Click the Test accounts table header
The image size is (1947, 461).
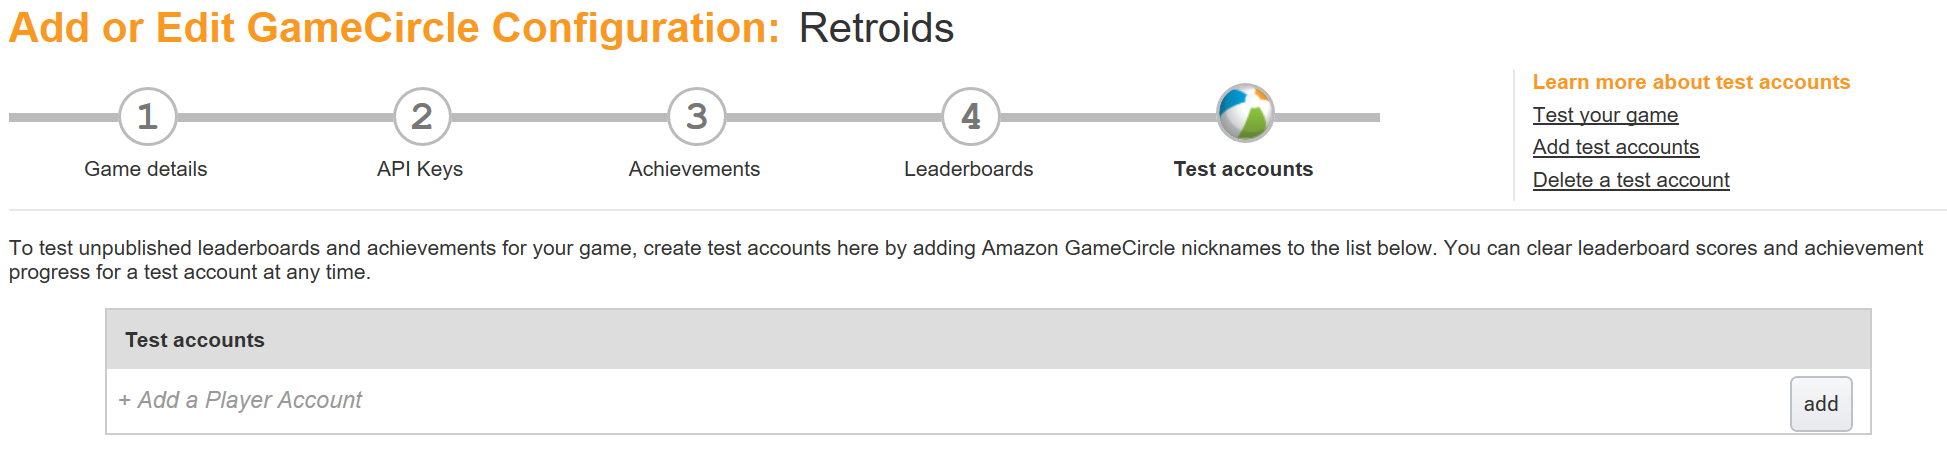[195, 340]
